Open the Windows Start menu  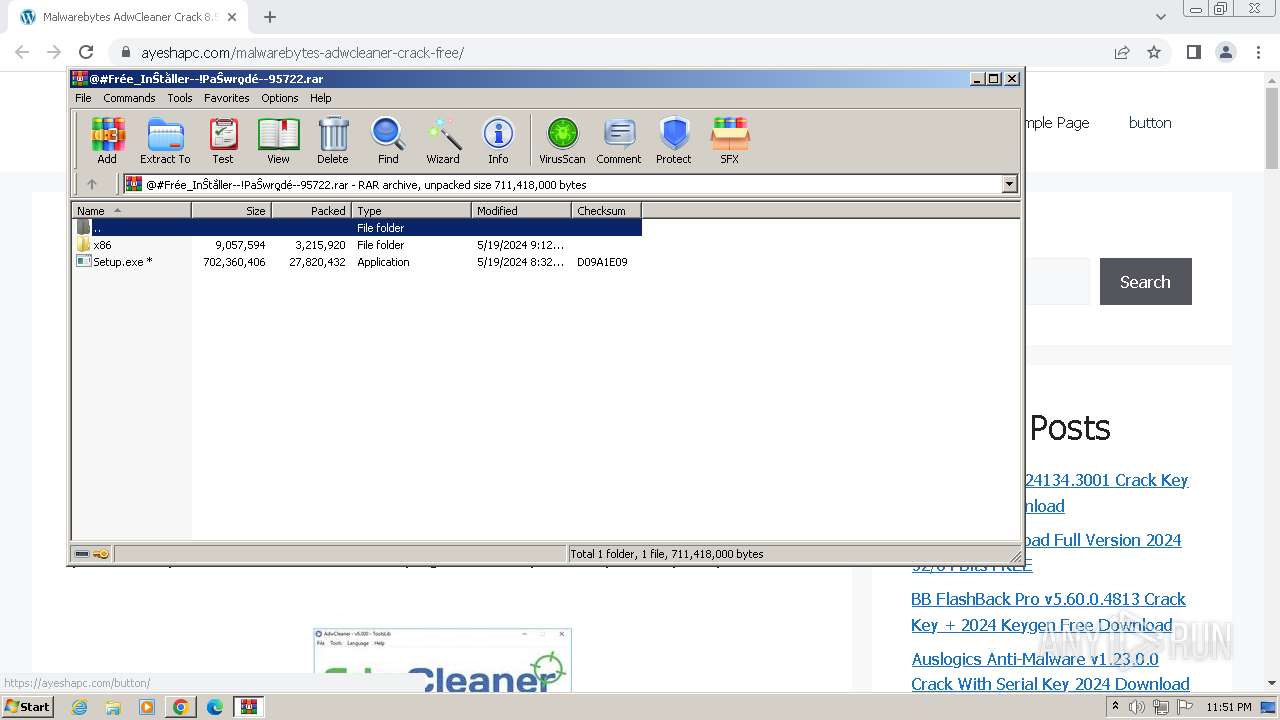click(x=27, y=707)
